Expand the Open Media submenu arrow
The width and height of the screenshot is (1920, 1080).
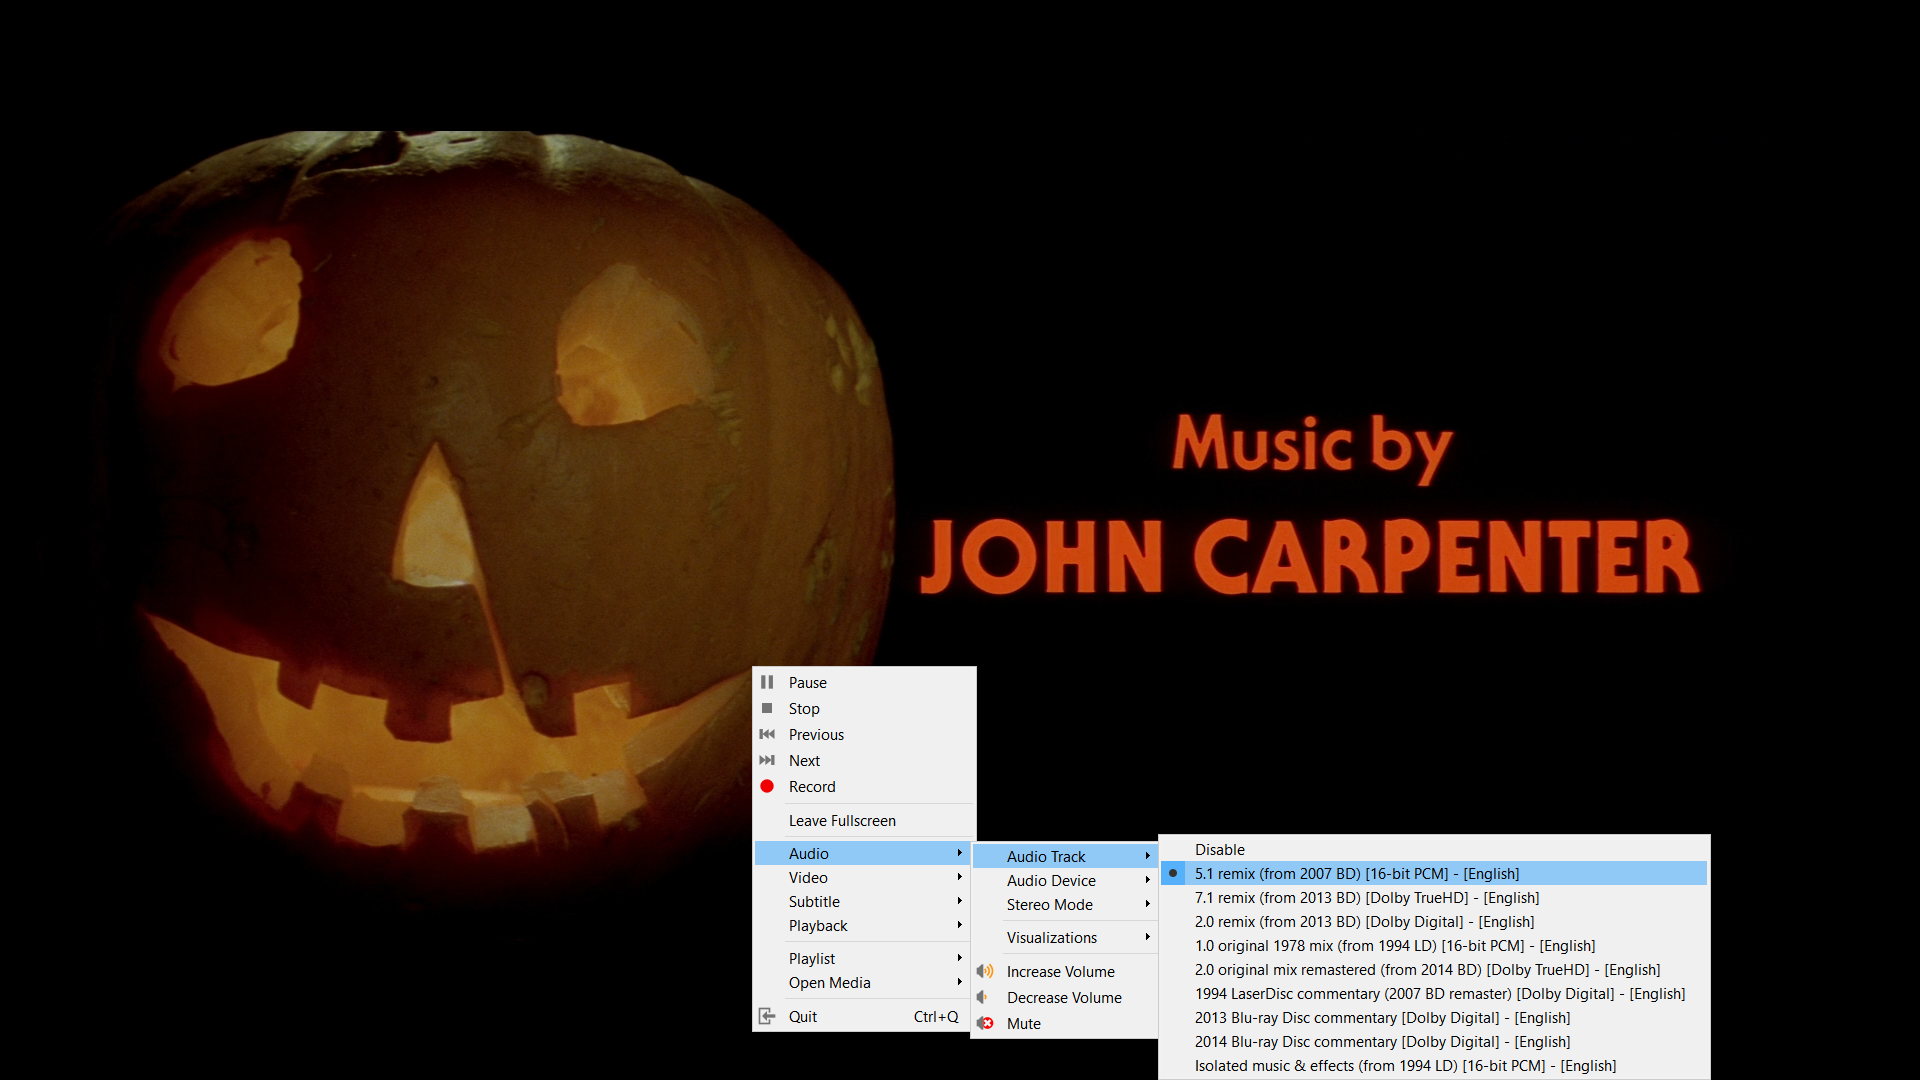959,982
